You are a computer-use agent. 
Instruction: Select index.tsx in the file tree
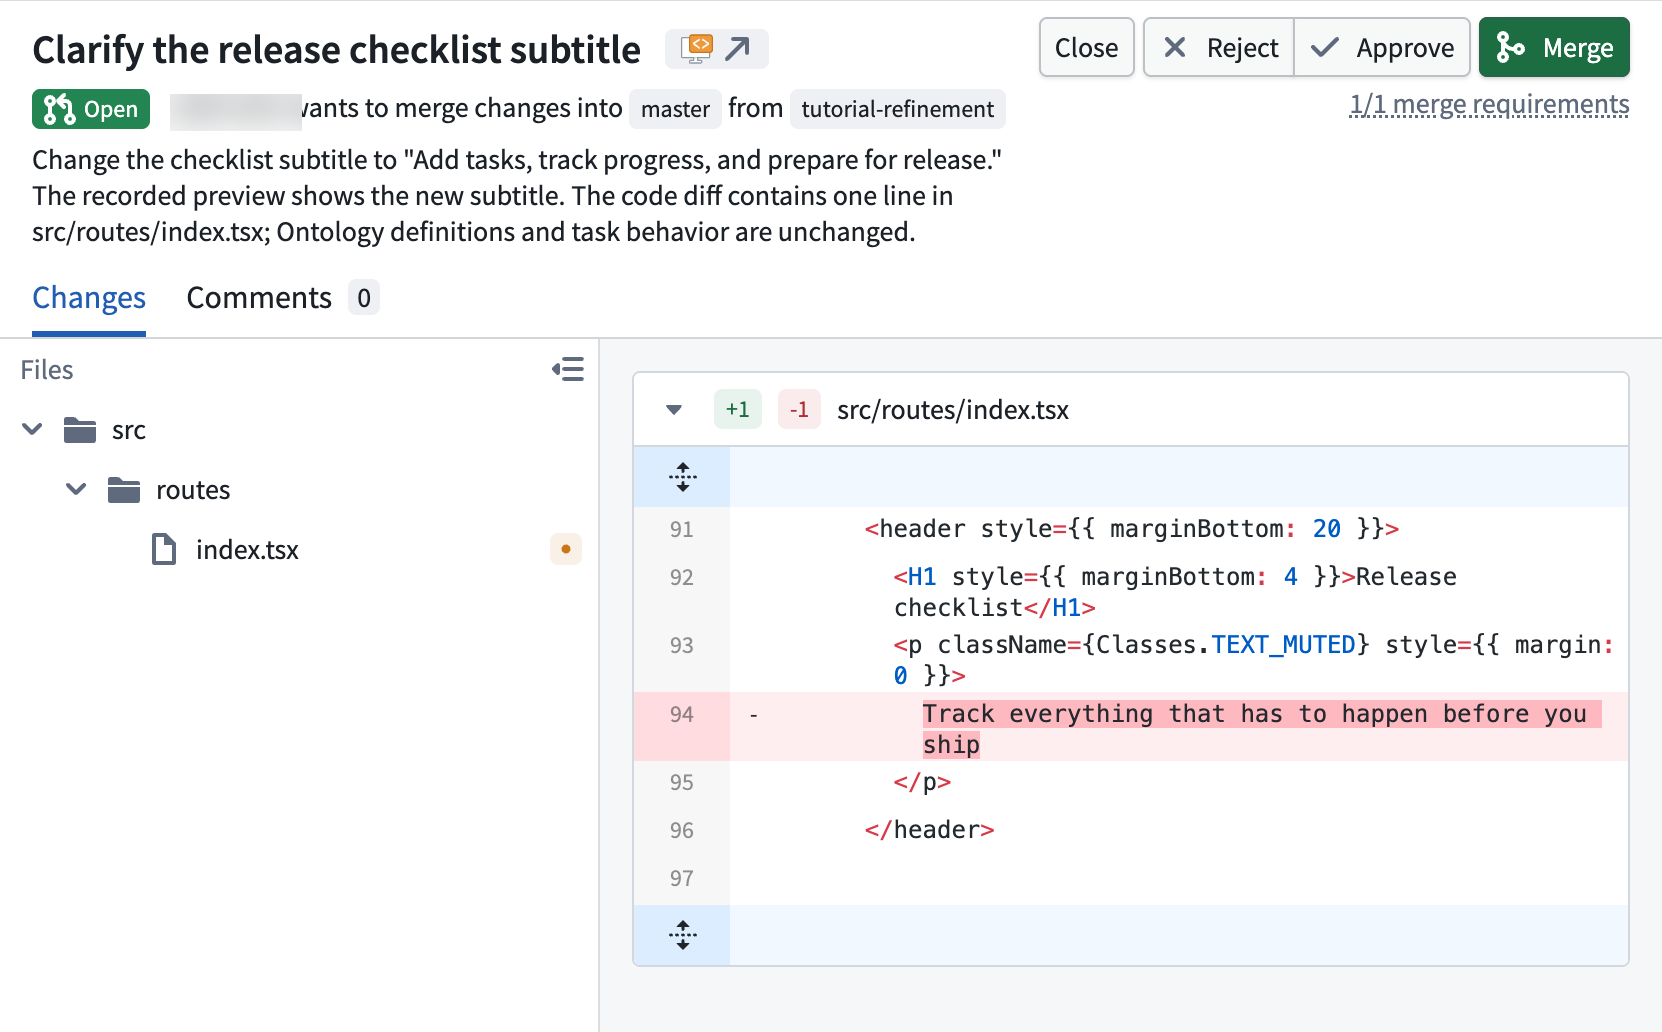coord(247,549)
